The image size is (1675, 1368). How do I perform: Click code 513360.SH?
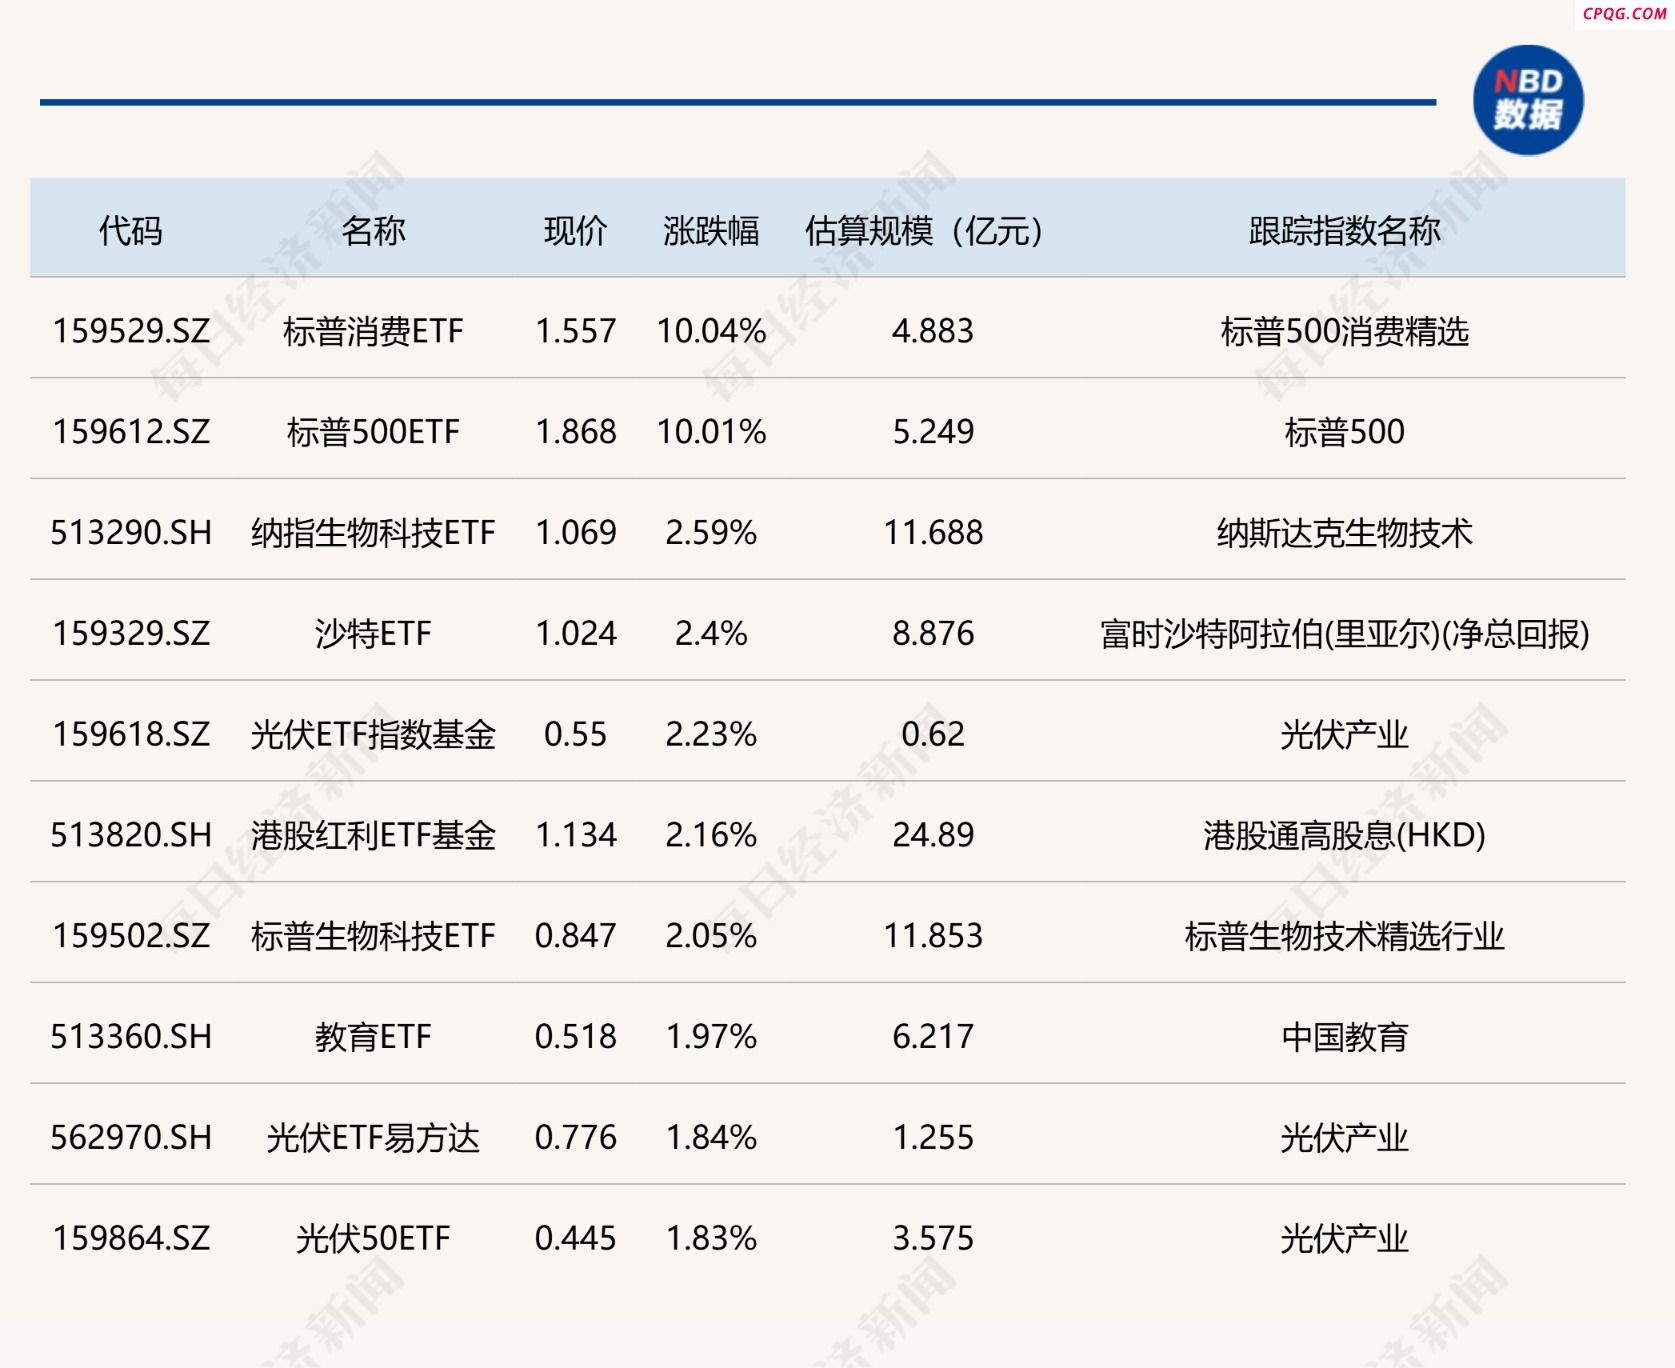131,1037
